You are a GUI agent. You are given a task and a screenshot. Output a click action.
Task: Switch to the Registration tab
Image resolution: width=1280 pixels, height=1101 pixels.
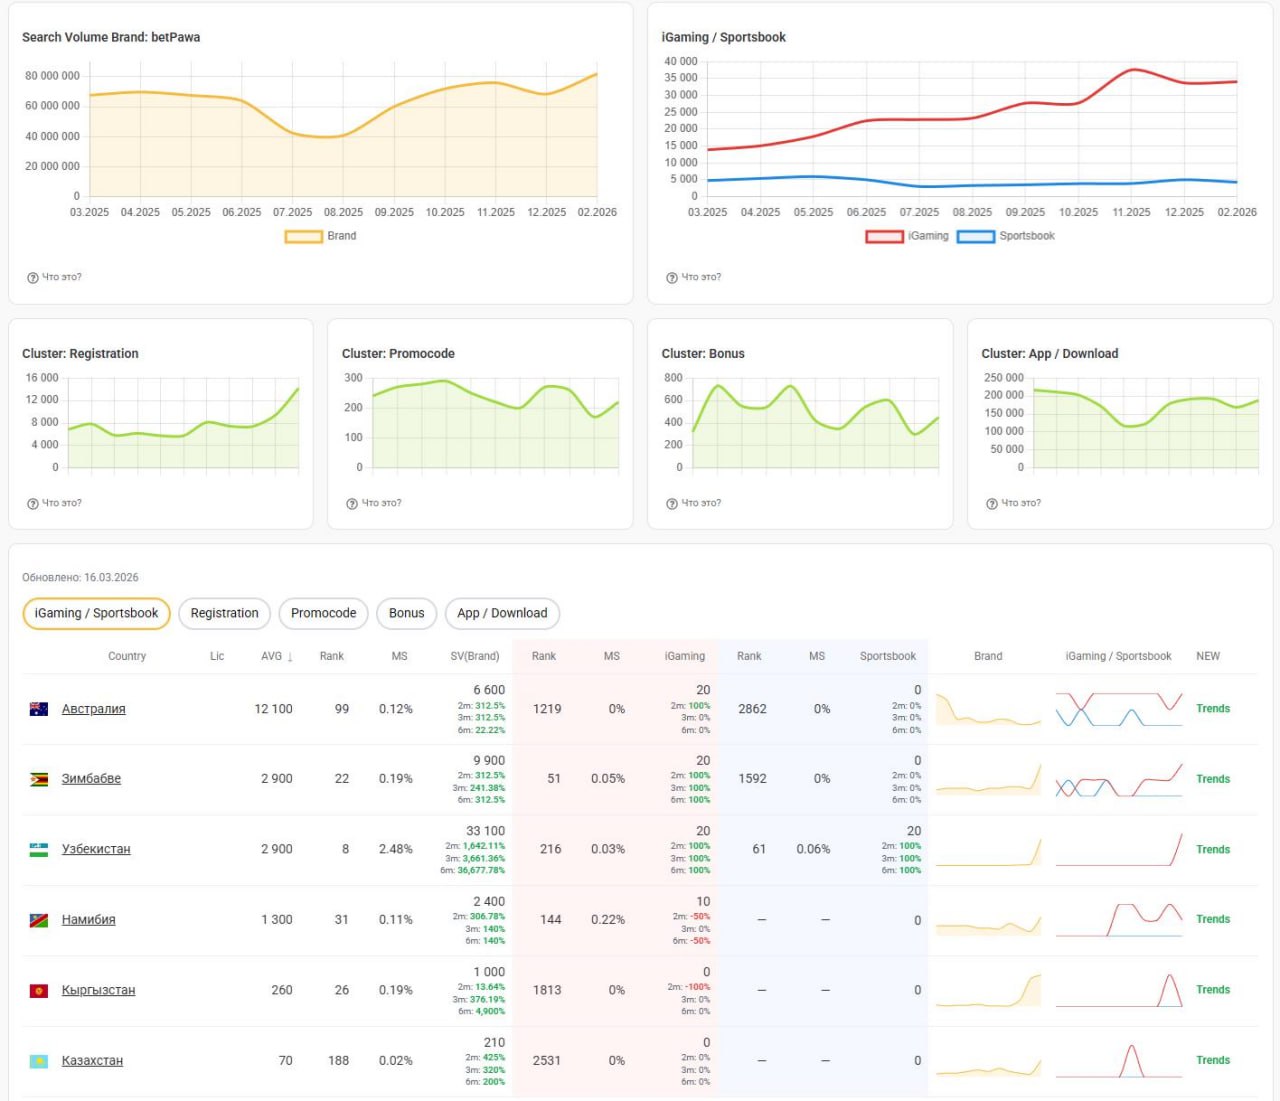click(224, 613)
